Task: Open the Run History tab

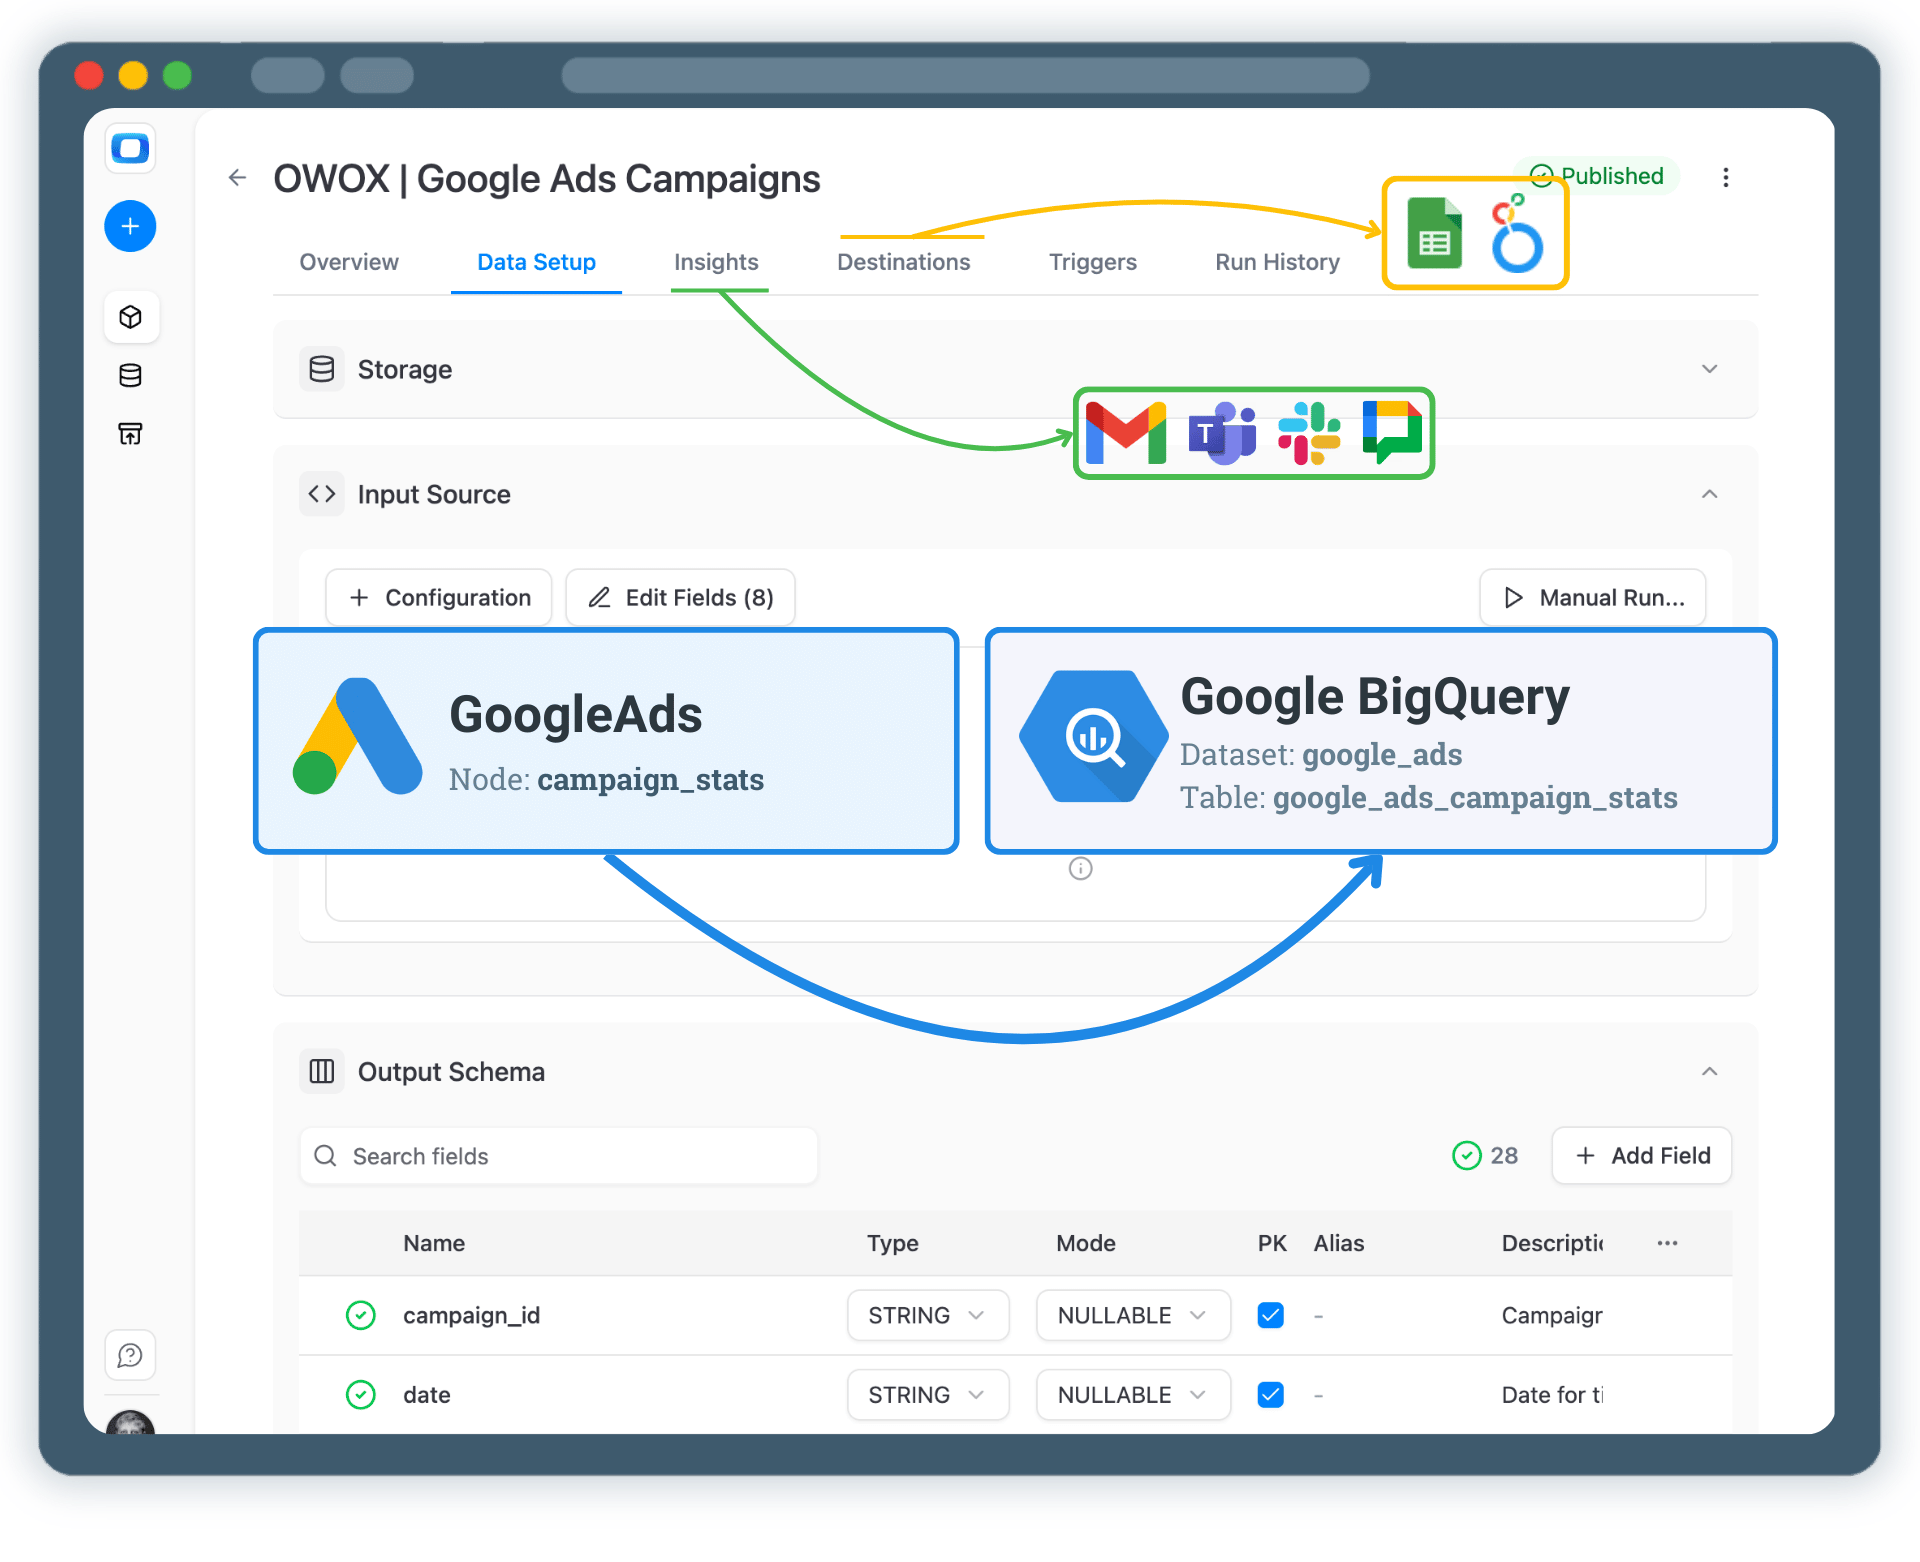Action: 1276,262
